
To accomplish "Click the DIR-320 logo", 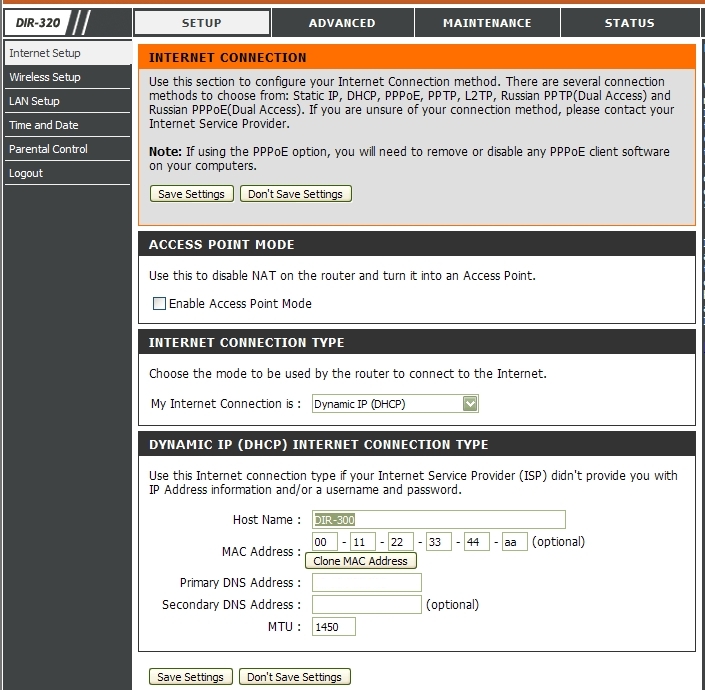I will click(x=37, y=22).
